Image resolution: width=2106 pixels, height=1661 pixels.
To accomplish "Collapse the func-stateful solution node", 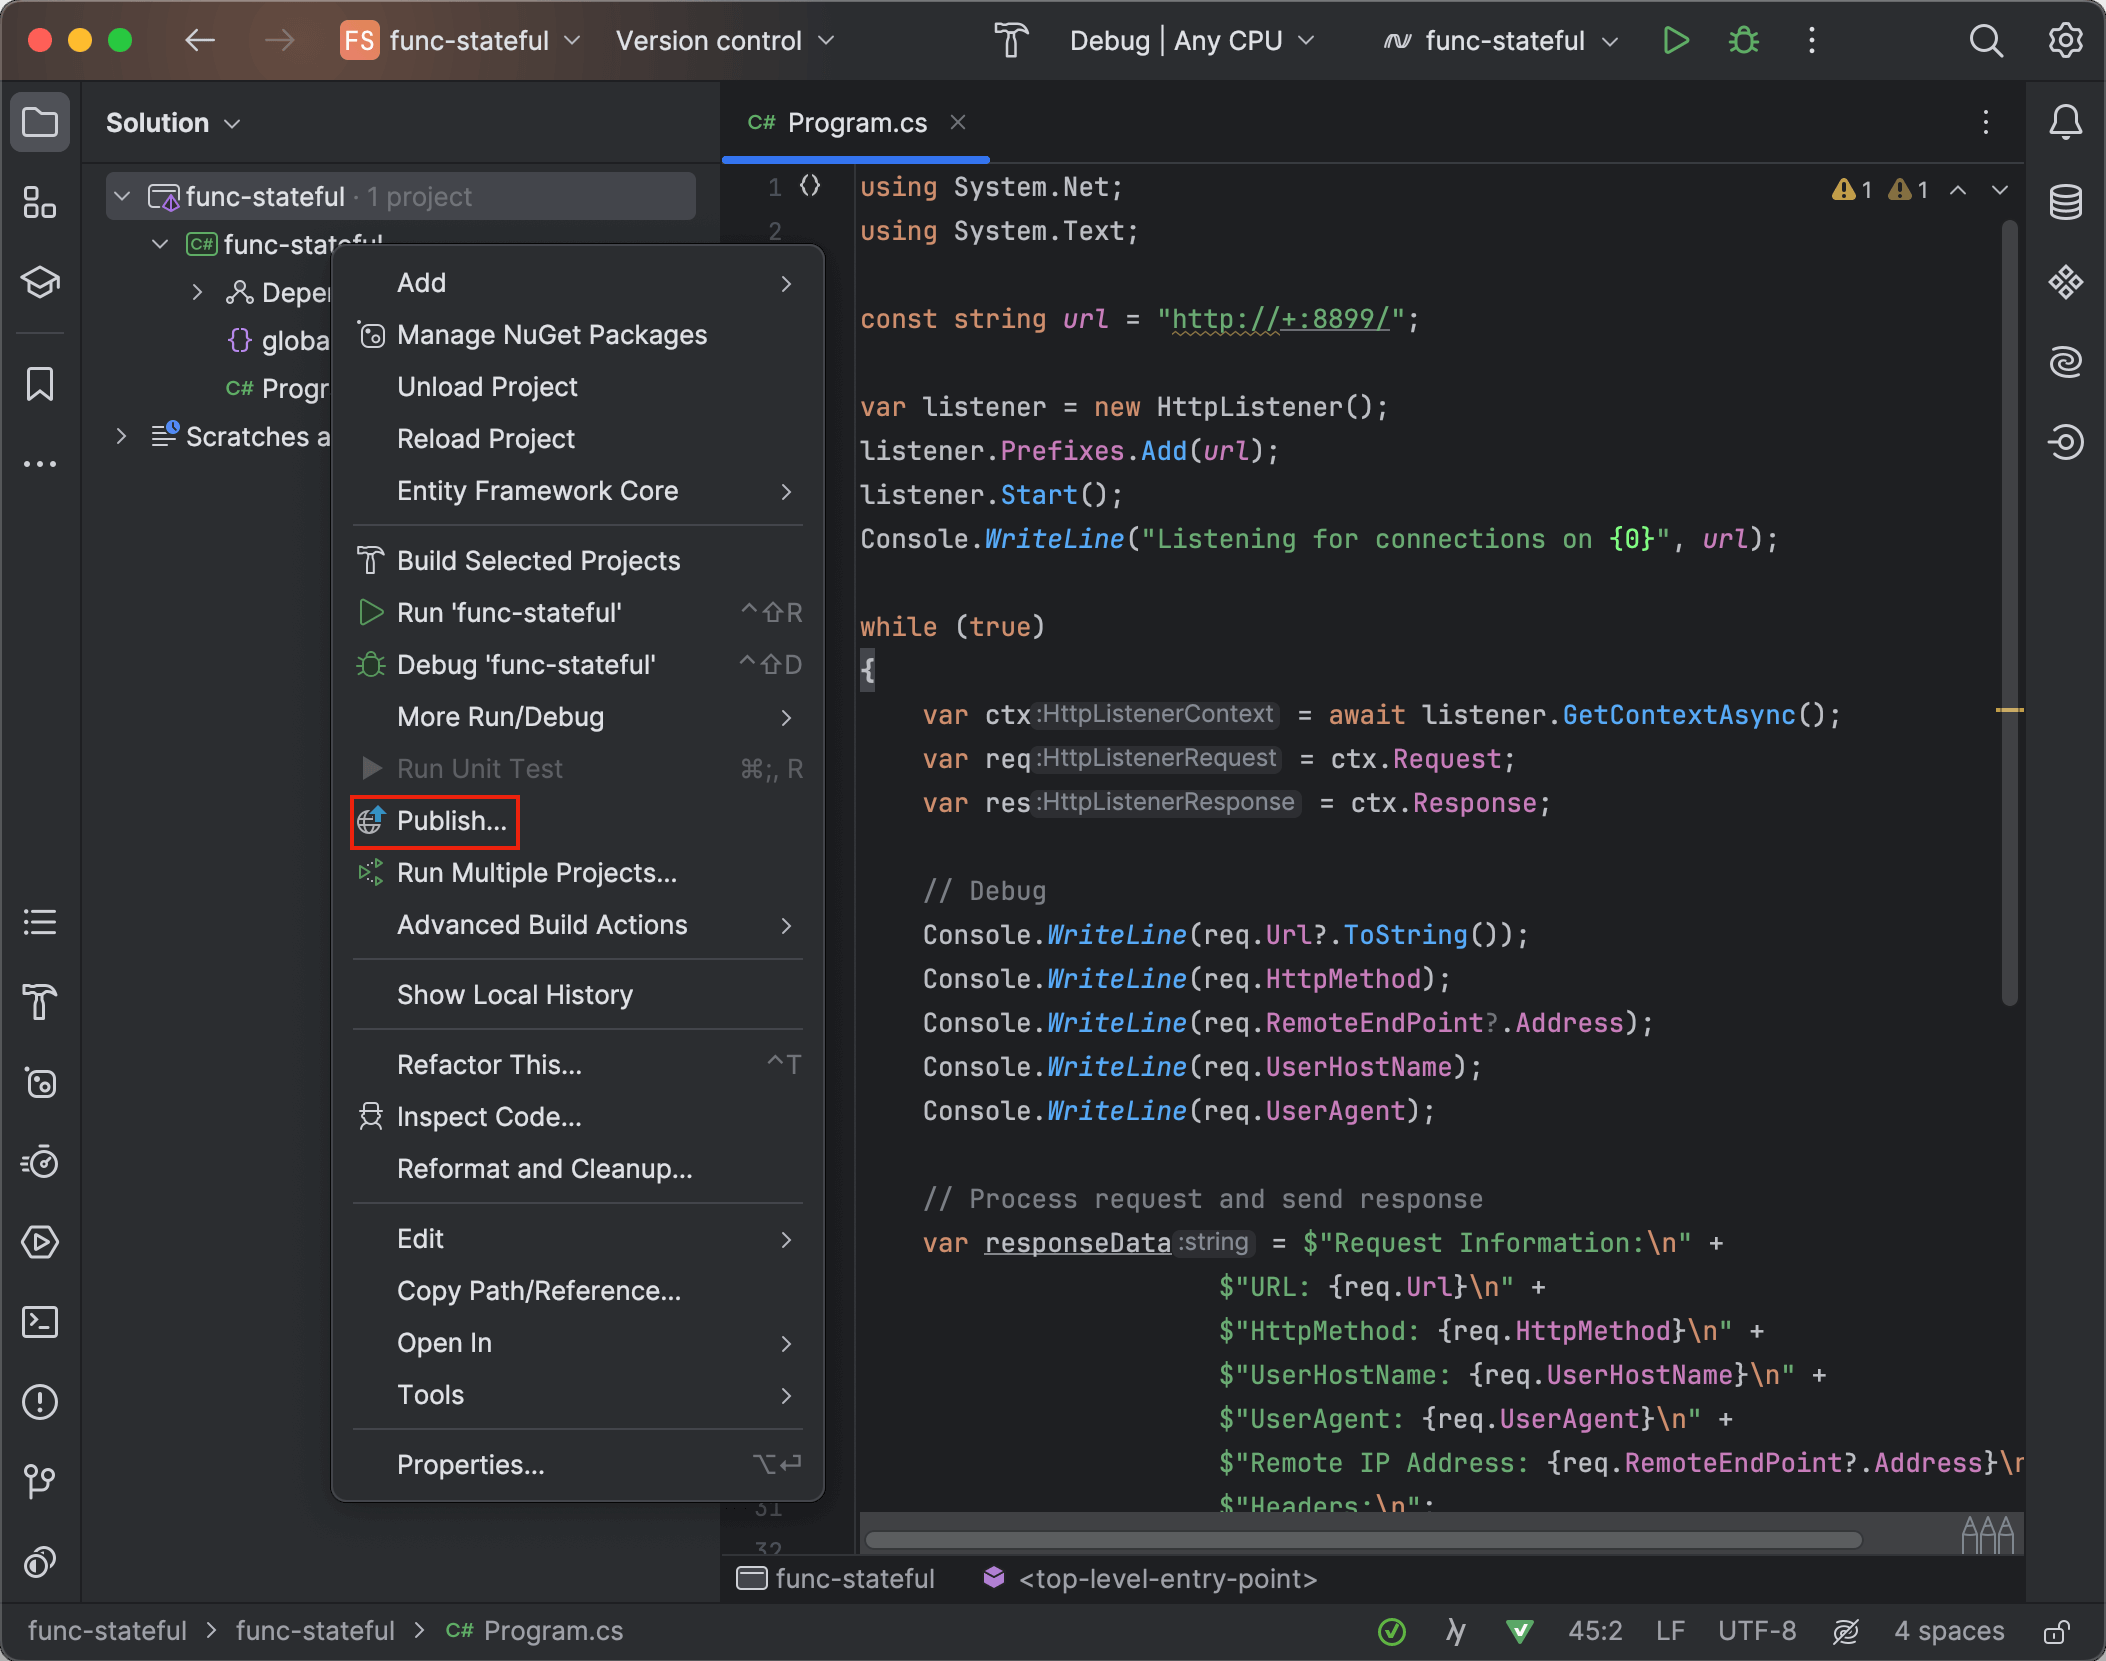I will coord(122,196).
